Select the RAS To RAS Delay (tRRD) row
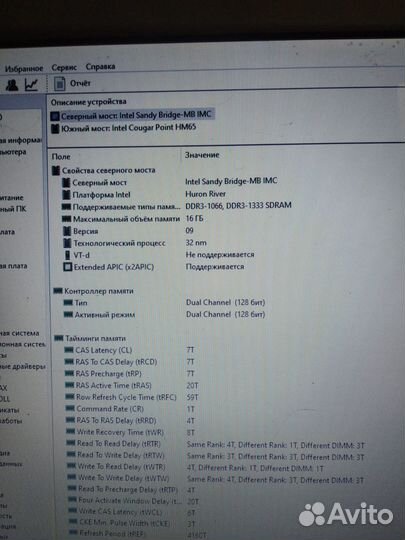The image size is (405, 540). 116,420
